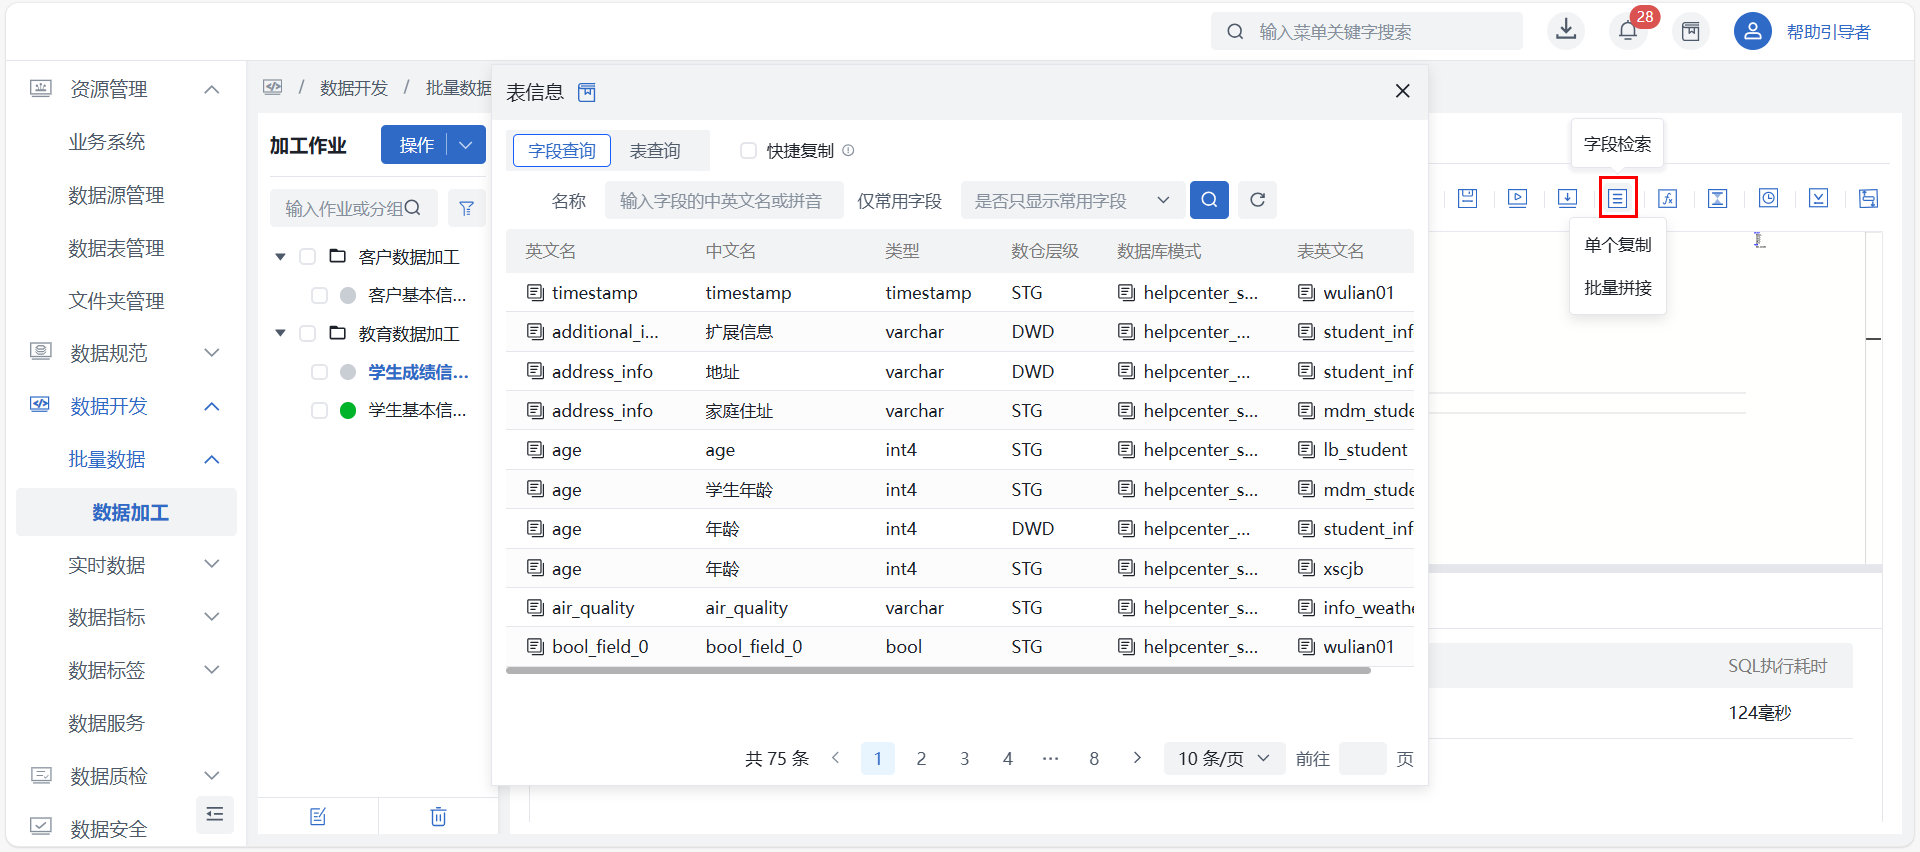Close the 表信息 dialog
Image resolution: width=1920 pixels, height=852 pixels.
pyautogui.click(x=1403, y=91)
